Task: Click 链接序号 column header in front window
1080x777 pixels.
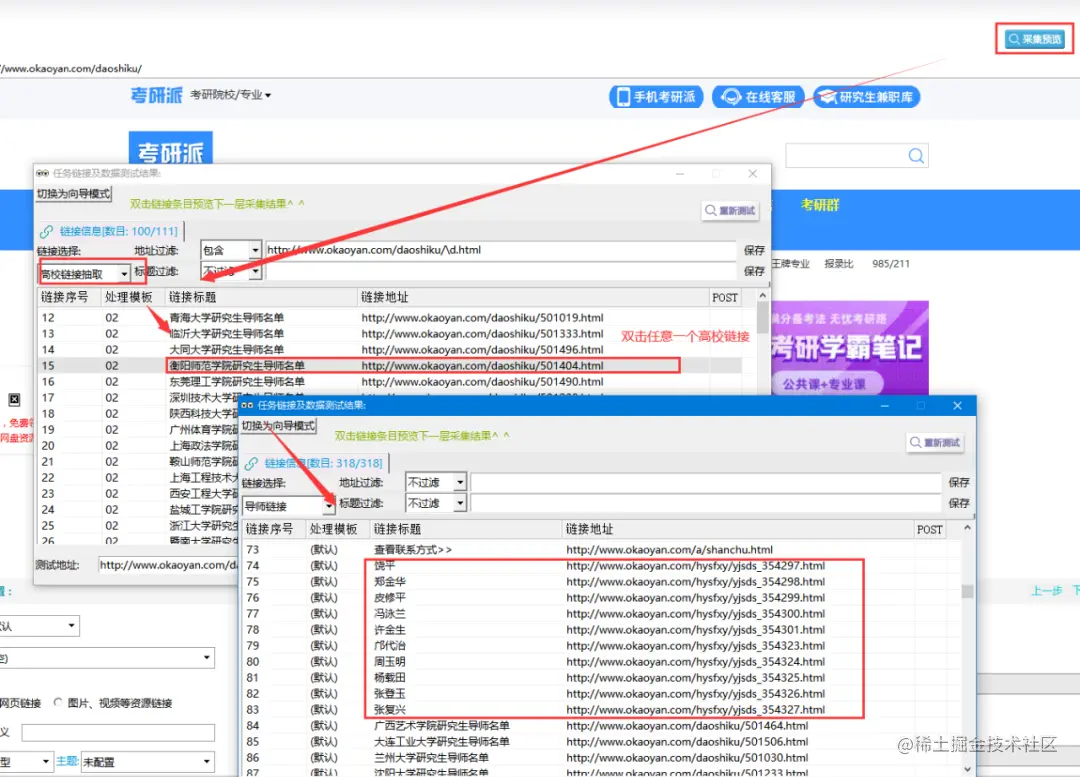Action: coord(273,530)
